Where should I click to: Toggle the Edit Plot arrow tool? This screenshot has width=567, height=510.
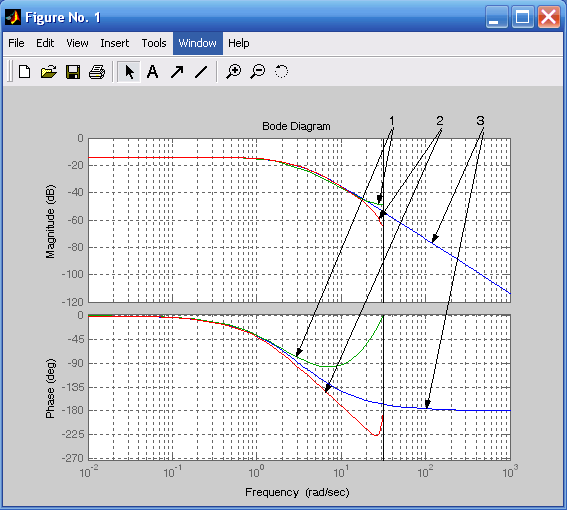(x=129, y=72)
